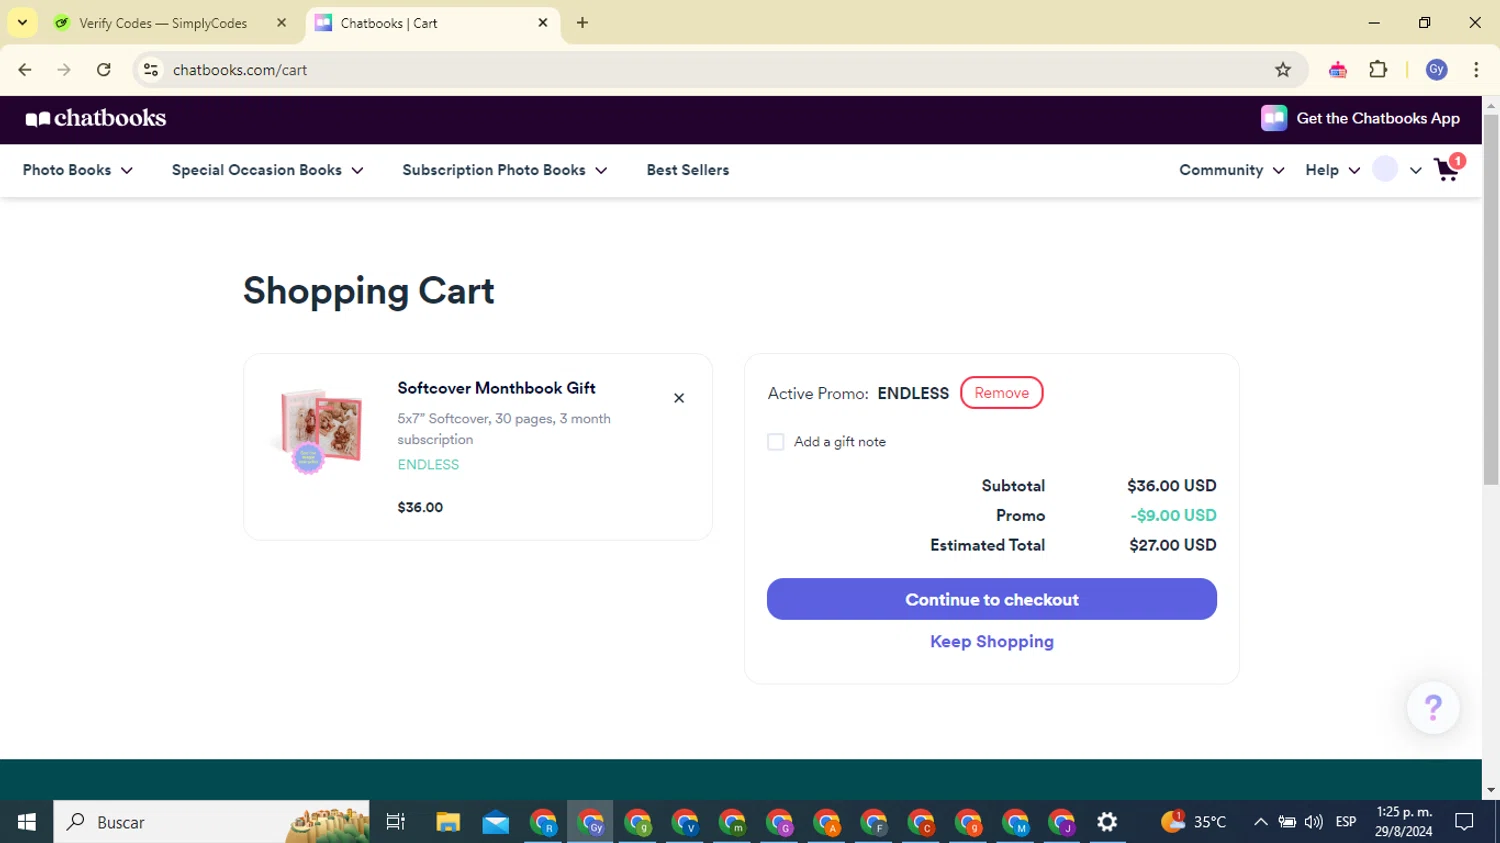Expand Special Occasion Books menu
The width and height of the screenshot is (1500, 843).
pos(268,170)
